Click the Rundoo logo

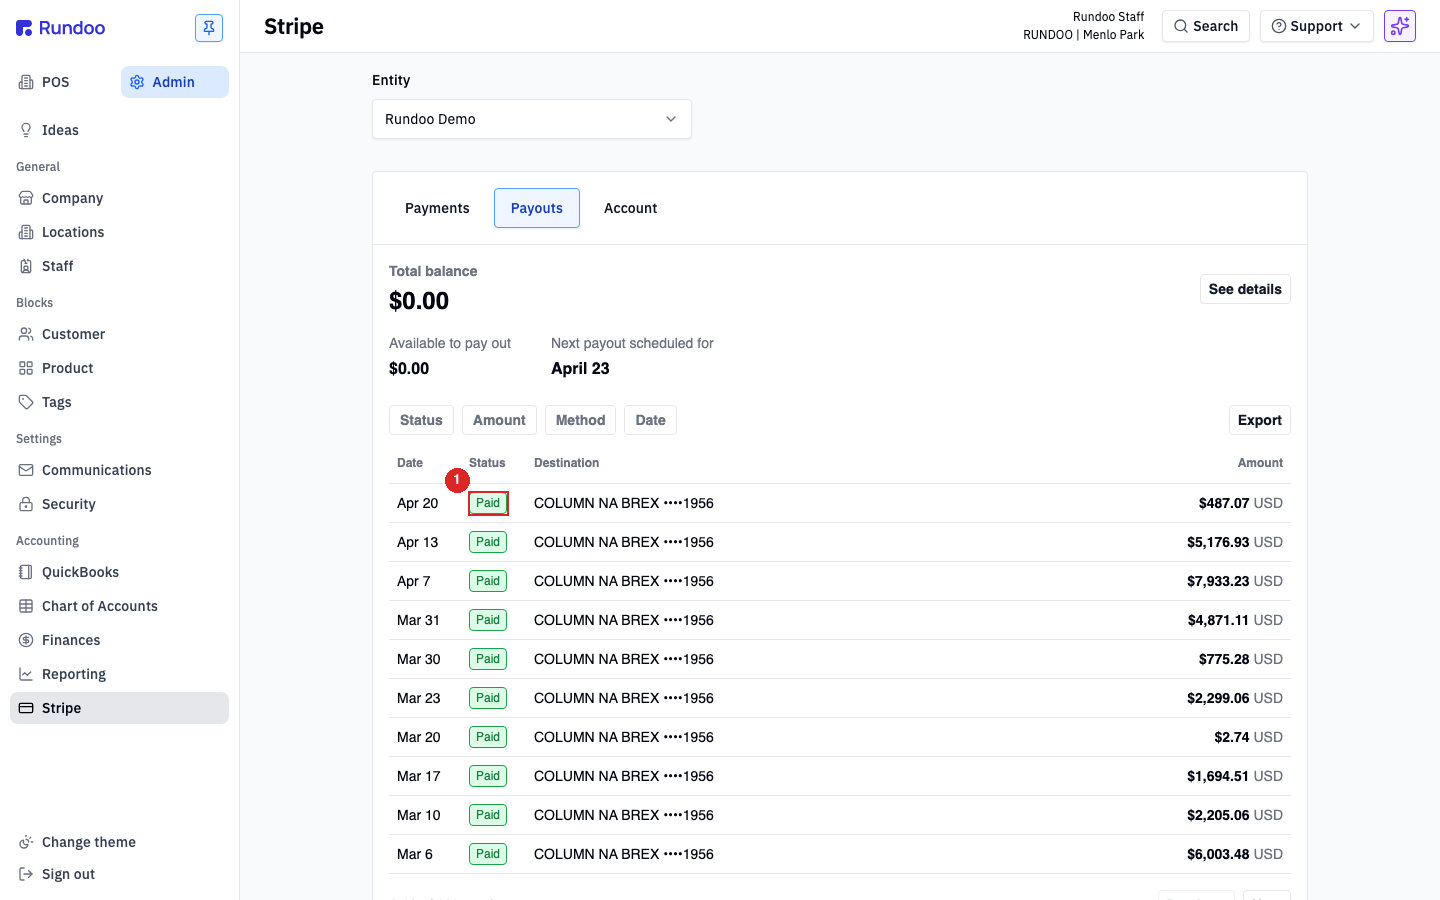60,28
